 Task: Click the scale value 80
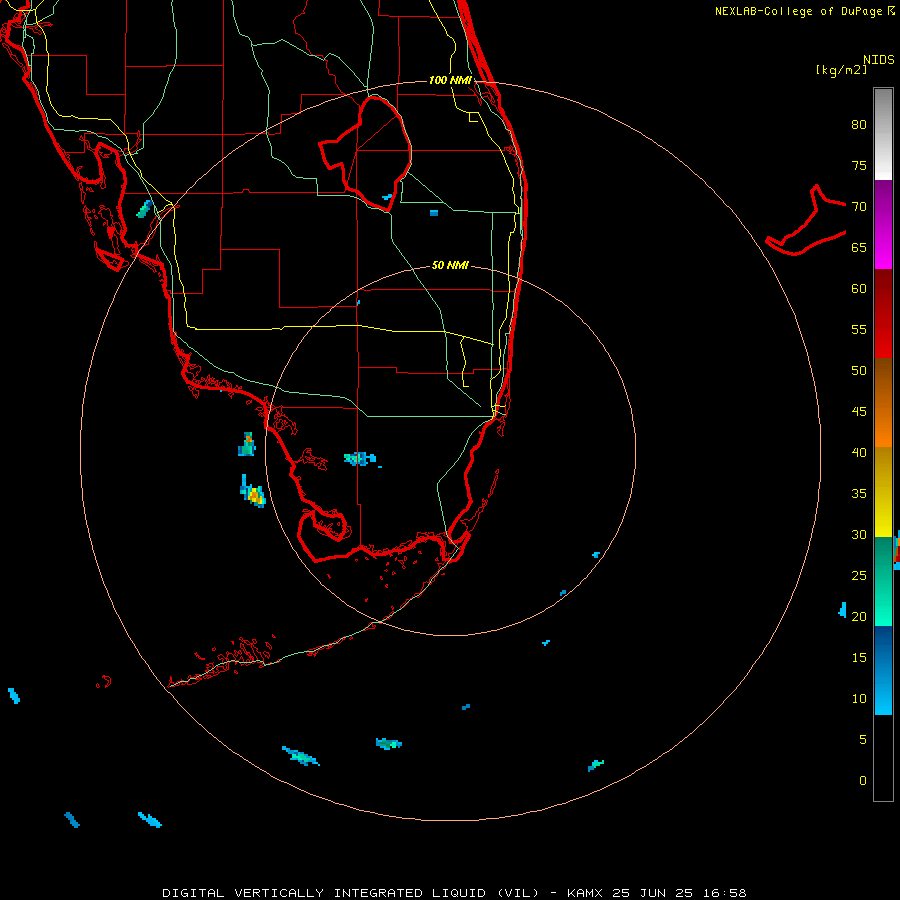pos(859,125)
